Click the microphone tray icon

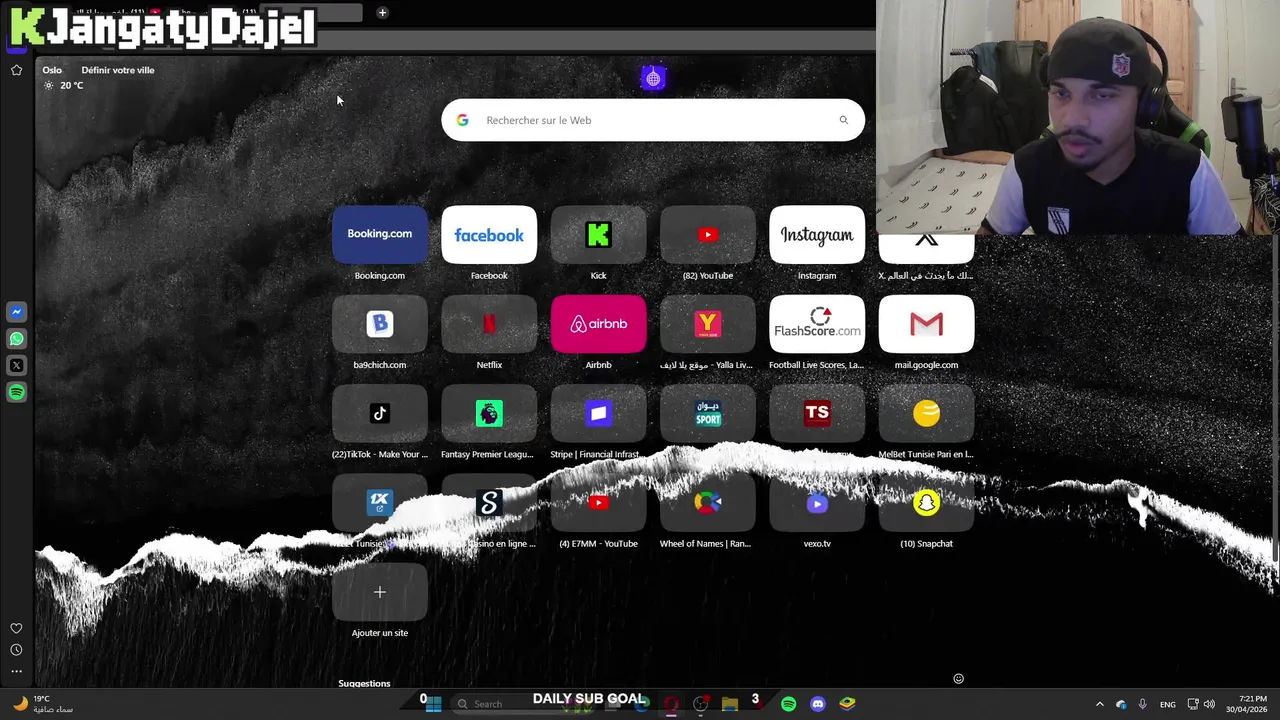(x=1142, y=704)
